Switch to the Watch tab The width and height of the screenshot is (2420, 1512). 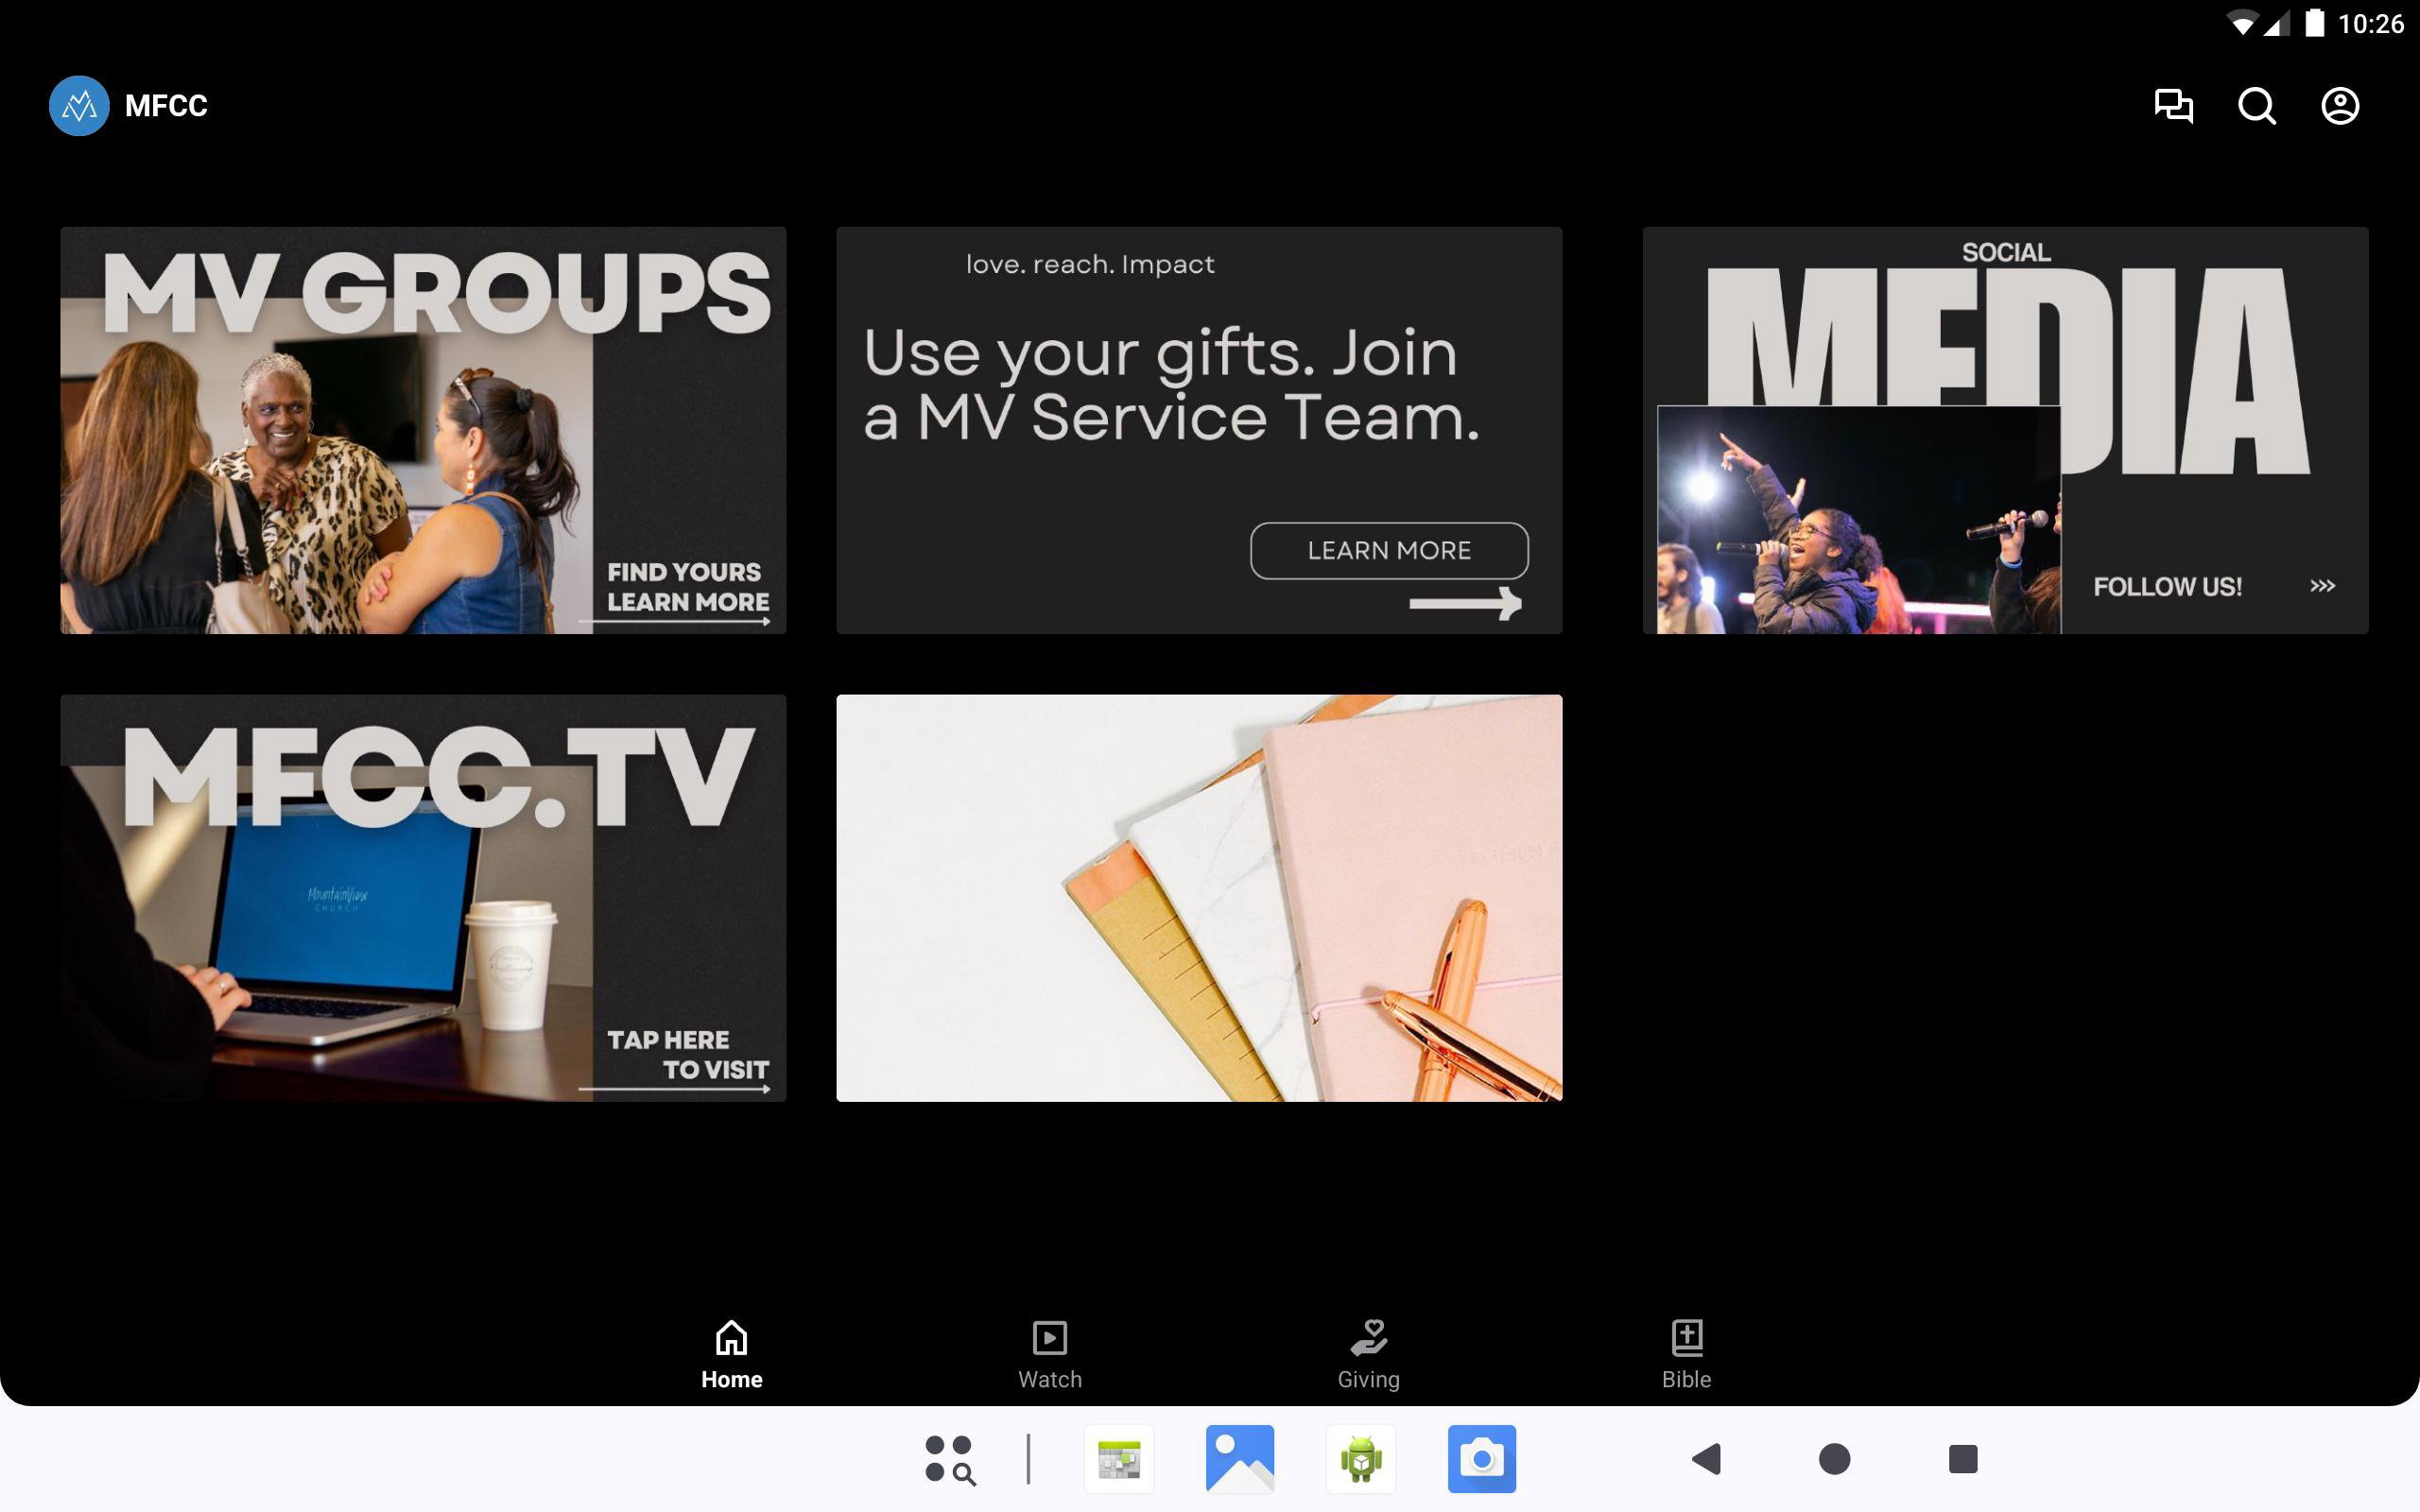coord(1049,1354)
